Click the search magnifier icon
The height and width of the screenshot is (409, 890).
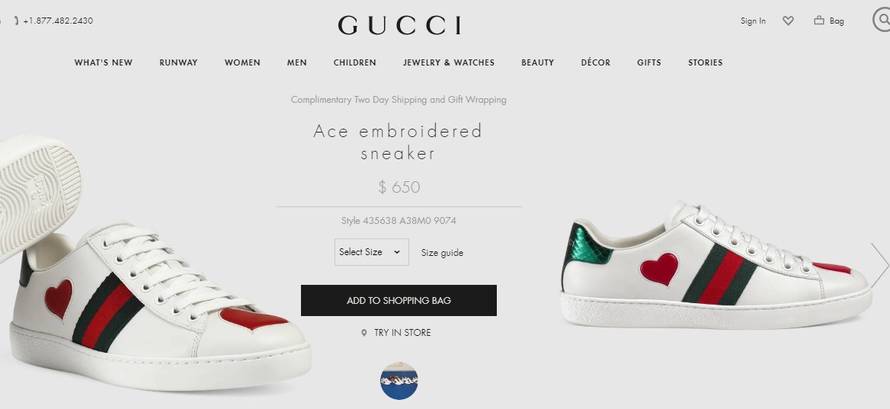[882, 20]
